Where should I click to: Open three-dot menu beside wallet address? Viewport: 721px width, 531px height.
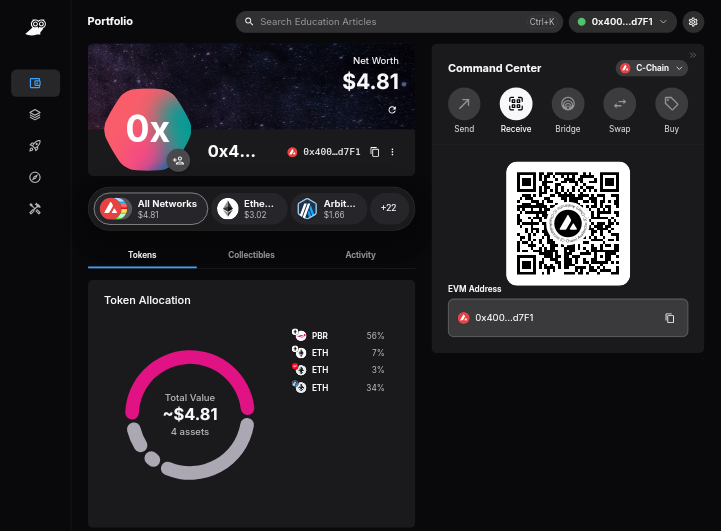point(392,152)
